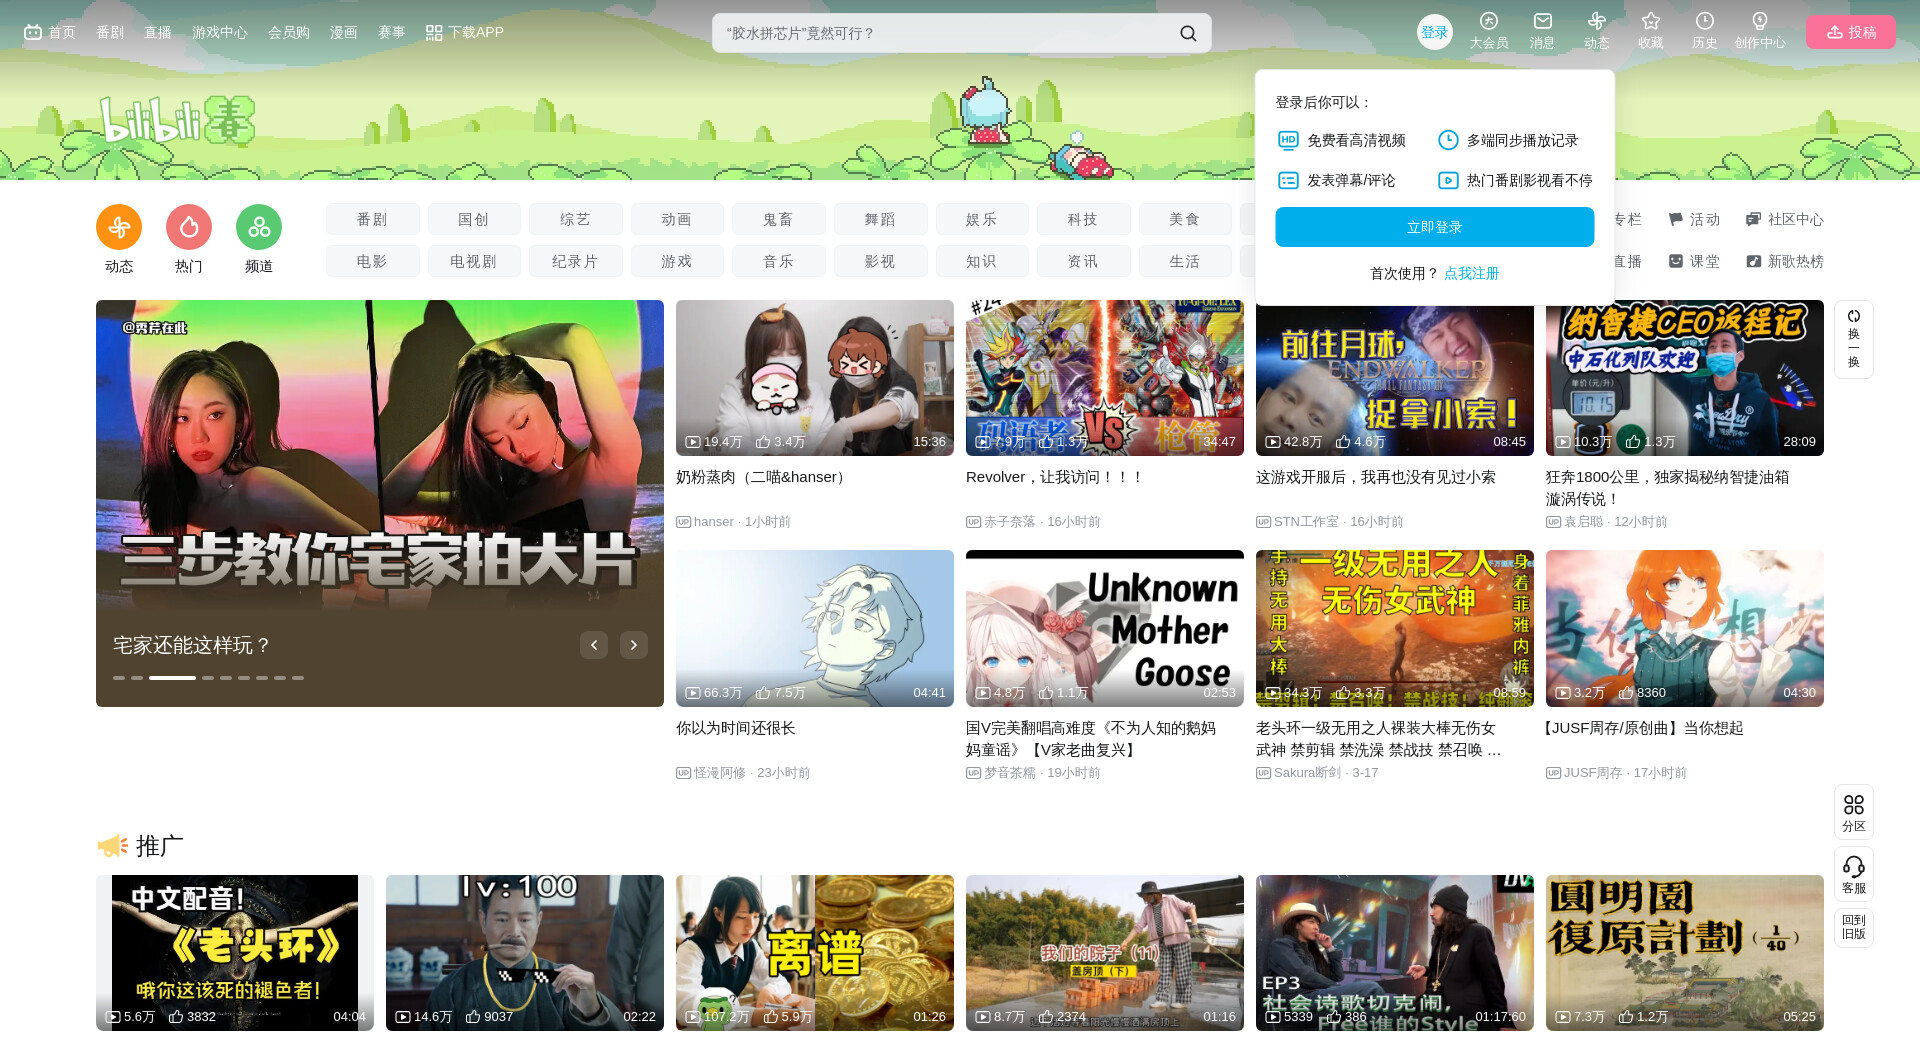Image resolution: width=1920 pixels, height=1040 pixels.
Task: Select the 综艺 category tab
Action: click(576, 219)
